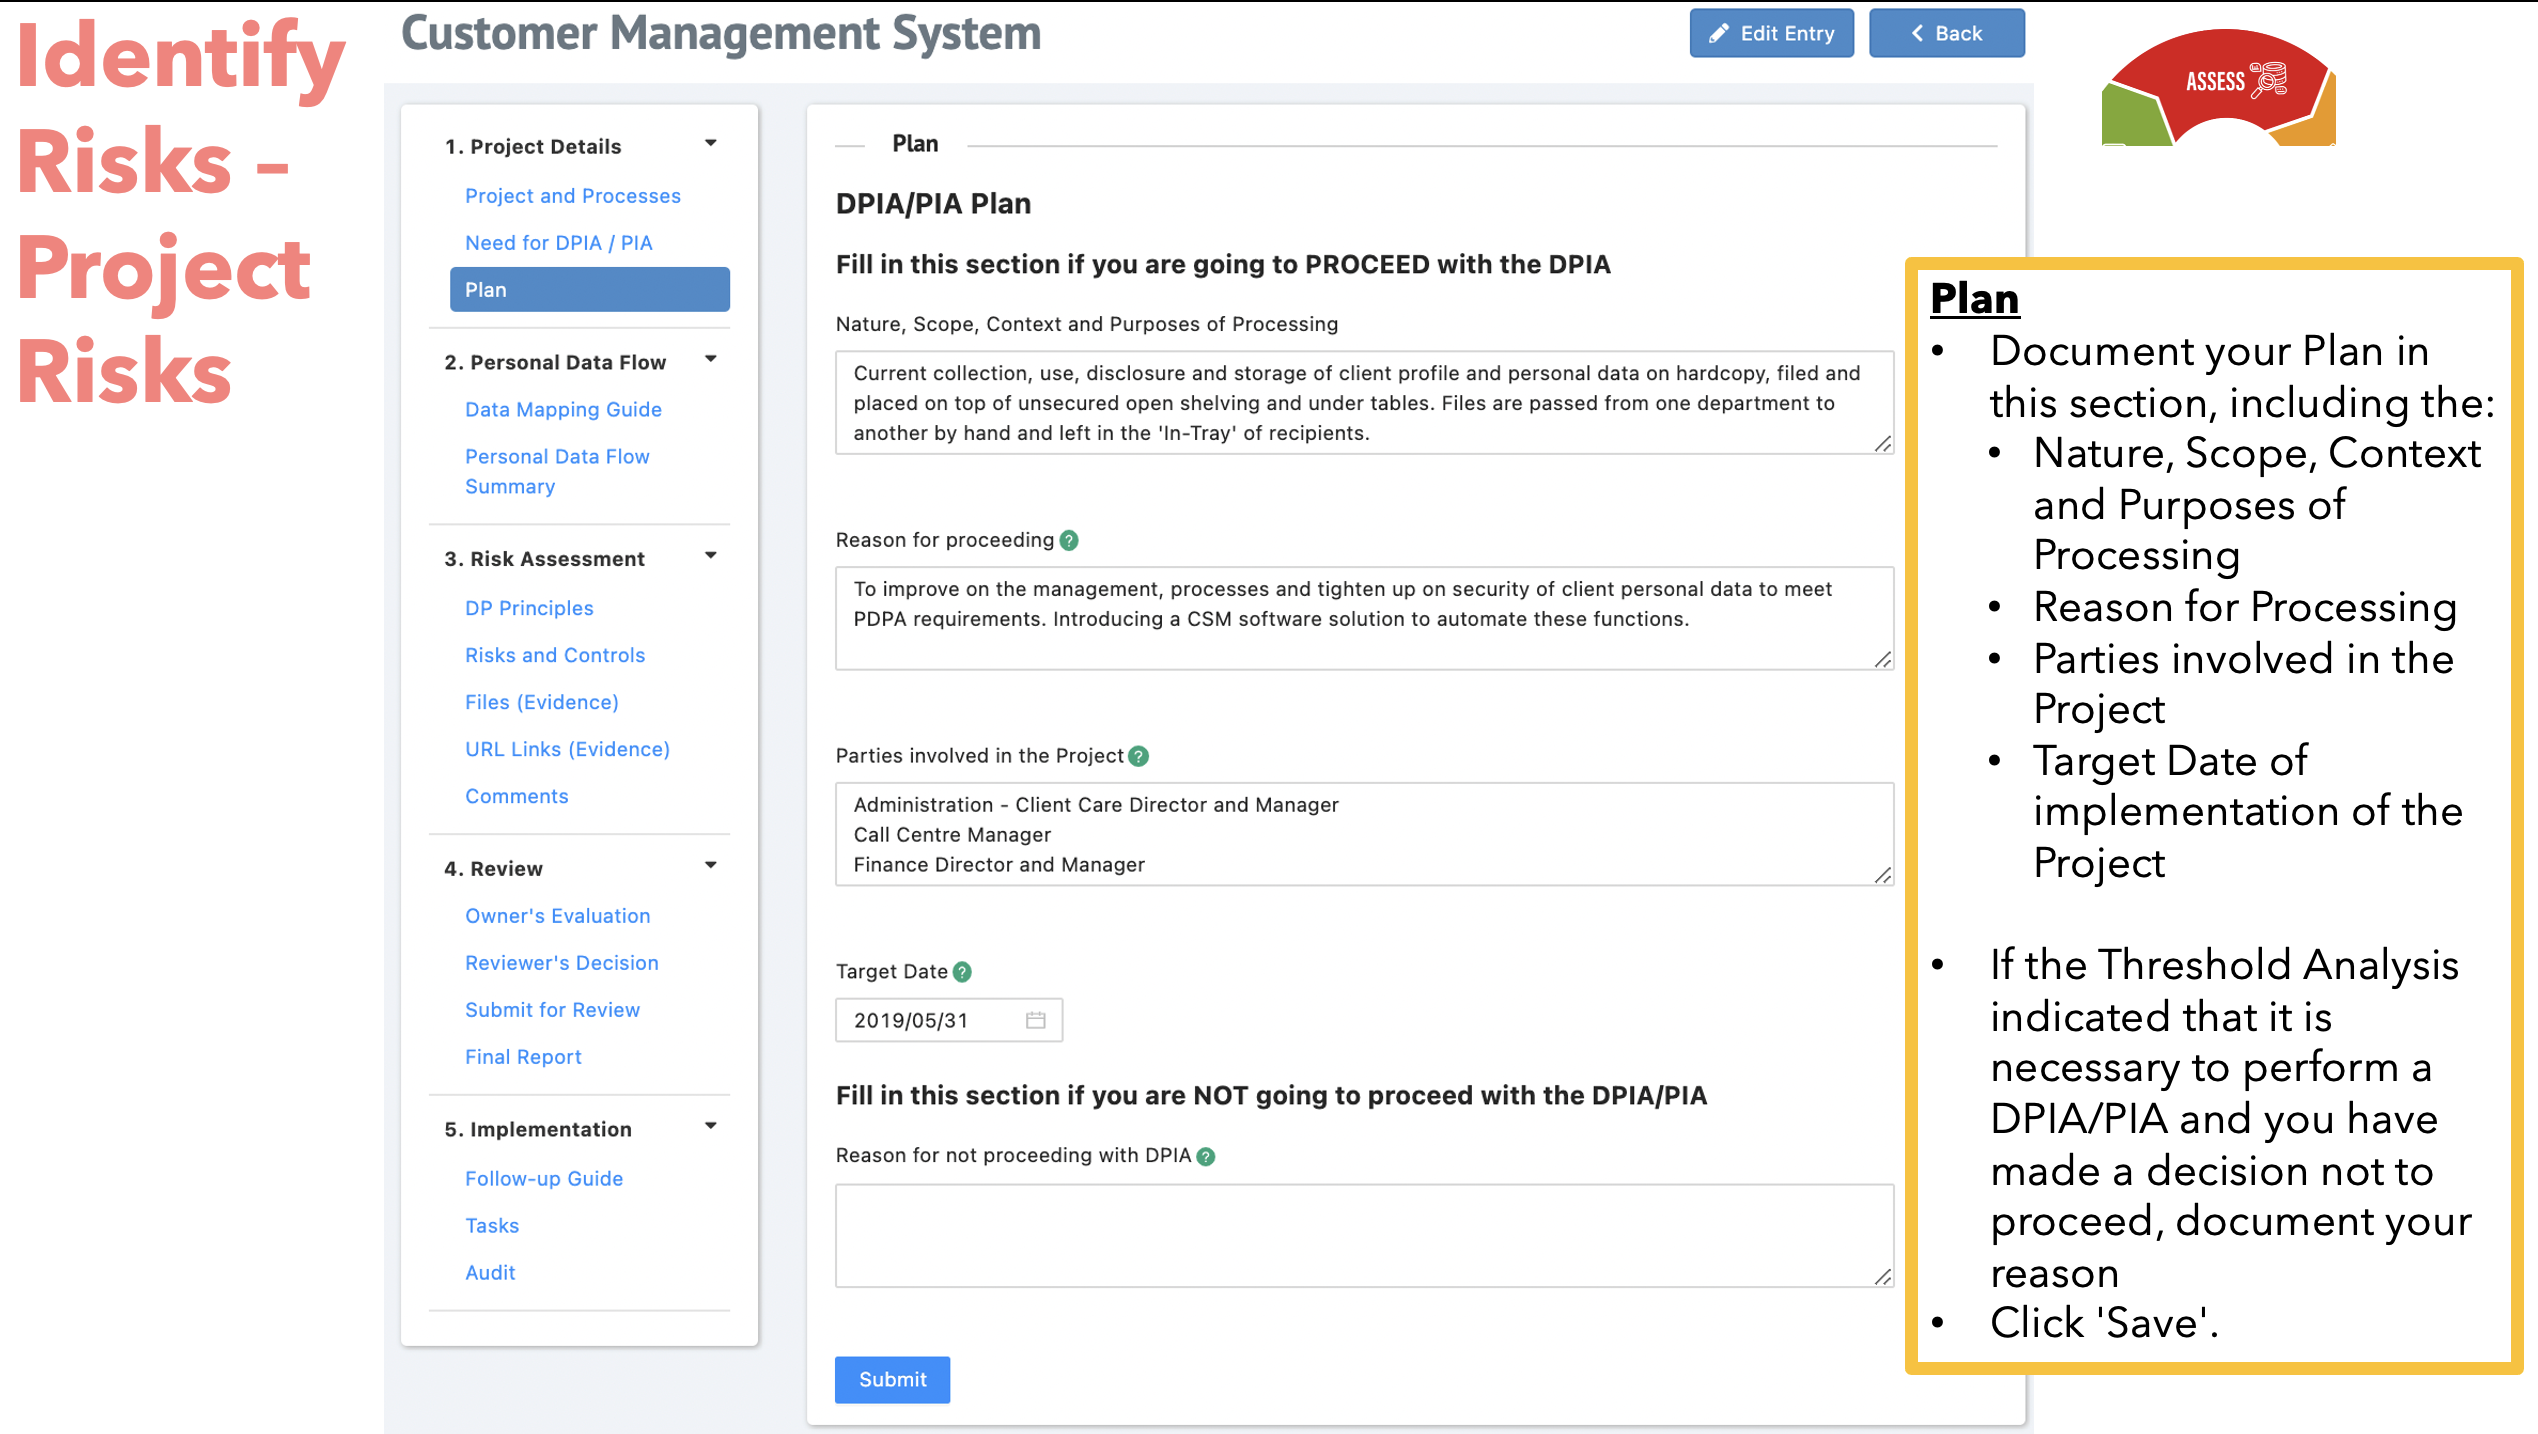
Task: Collapse the Review section arrow
Action: point(710,865)
